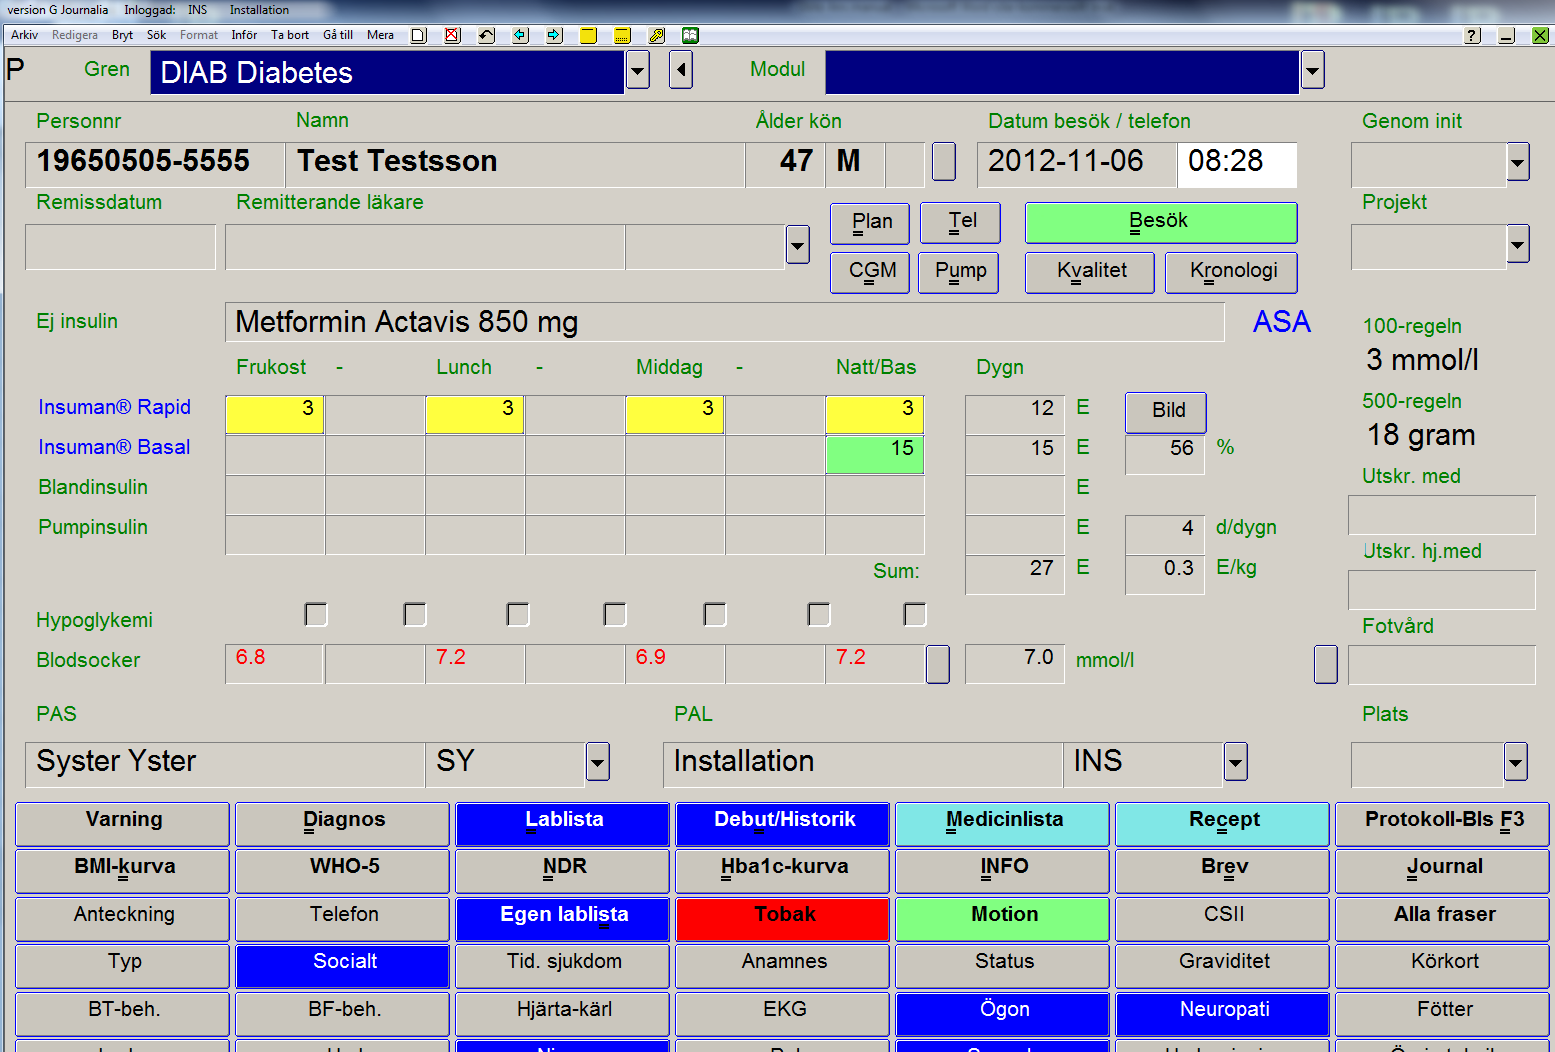Tick Hypoglykemi checkbox between Frukost and Lunch
1555x1052 pixels.
click(415, 614)
